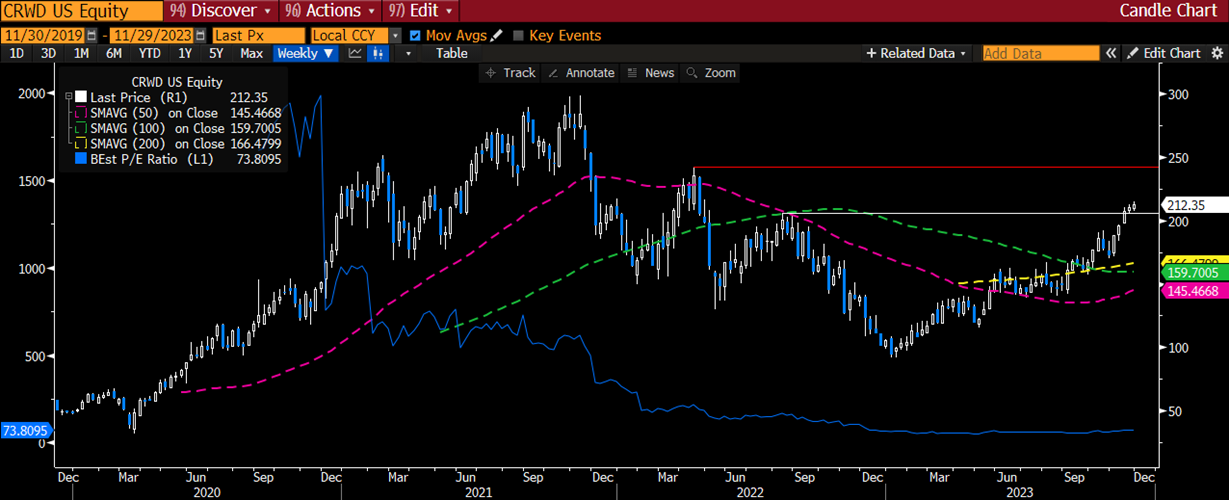Expand the chart type dropdown arrow
Screen dimensions: 1229x500
407,53
